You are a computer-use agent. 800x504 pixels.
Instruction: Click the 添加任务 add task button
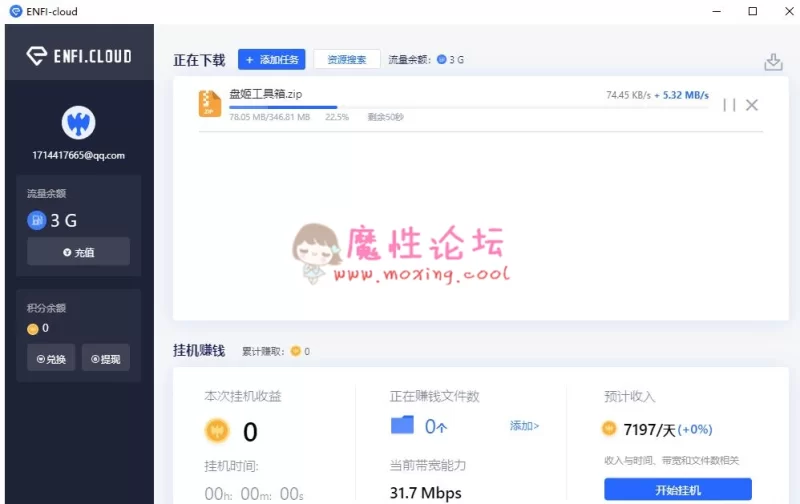point(271,60)
